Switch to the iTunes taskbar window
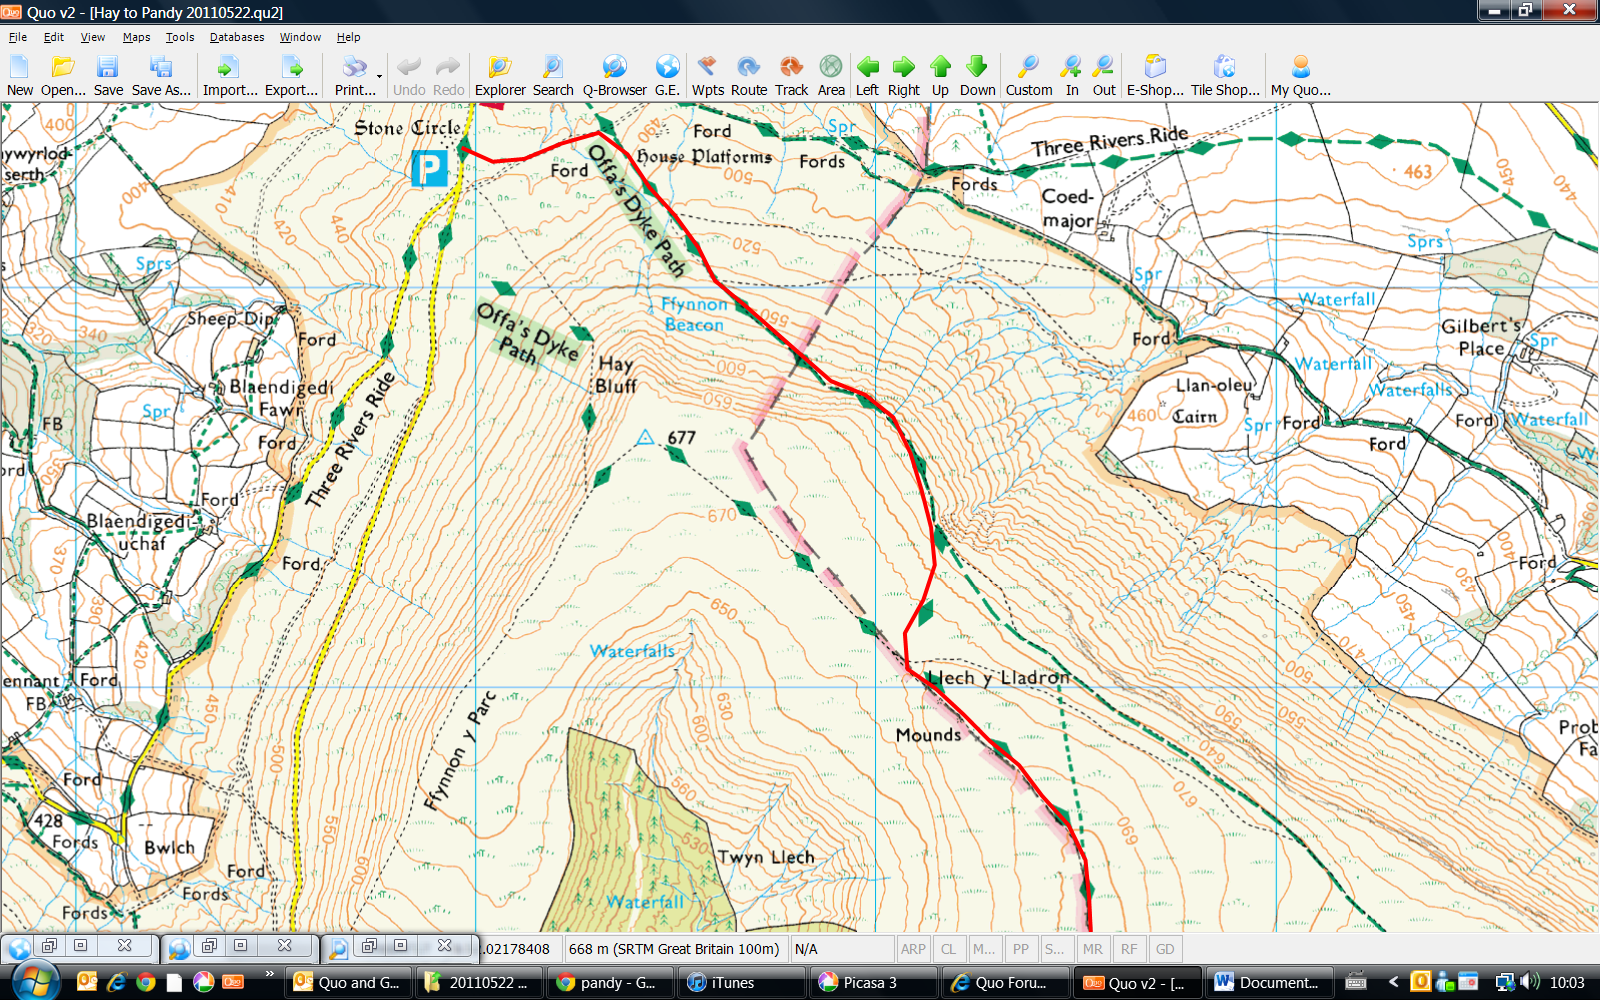The height and width of the screenshot is (1000, 1600). 740,982
